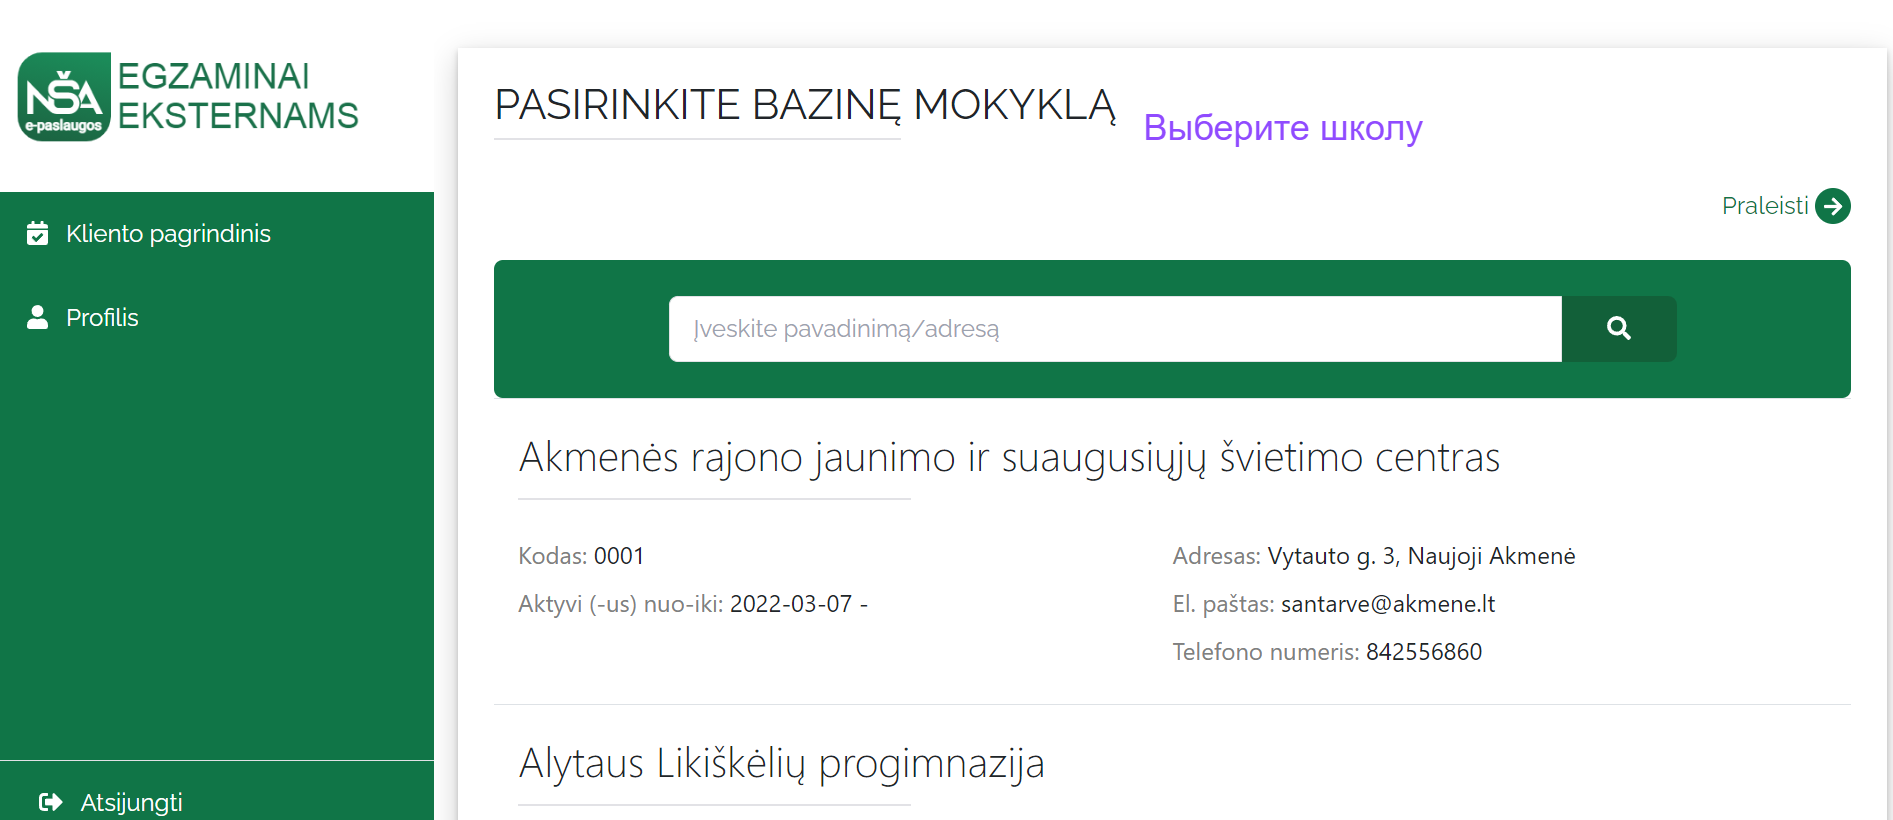Click the address Vytauto g. 3, Naujoji Akmenė
This screenshot has width=1893, height=820.
click(1421, 556)
